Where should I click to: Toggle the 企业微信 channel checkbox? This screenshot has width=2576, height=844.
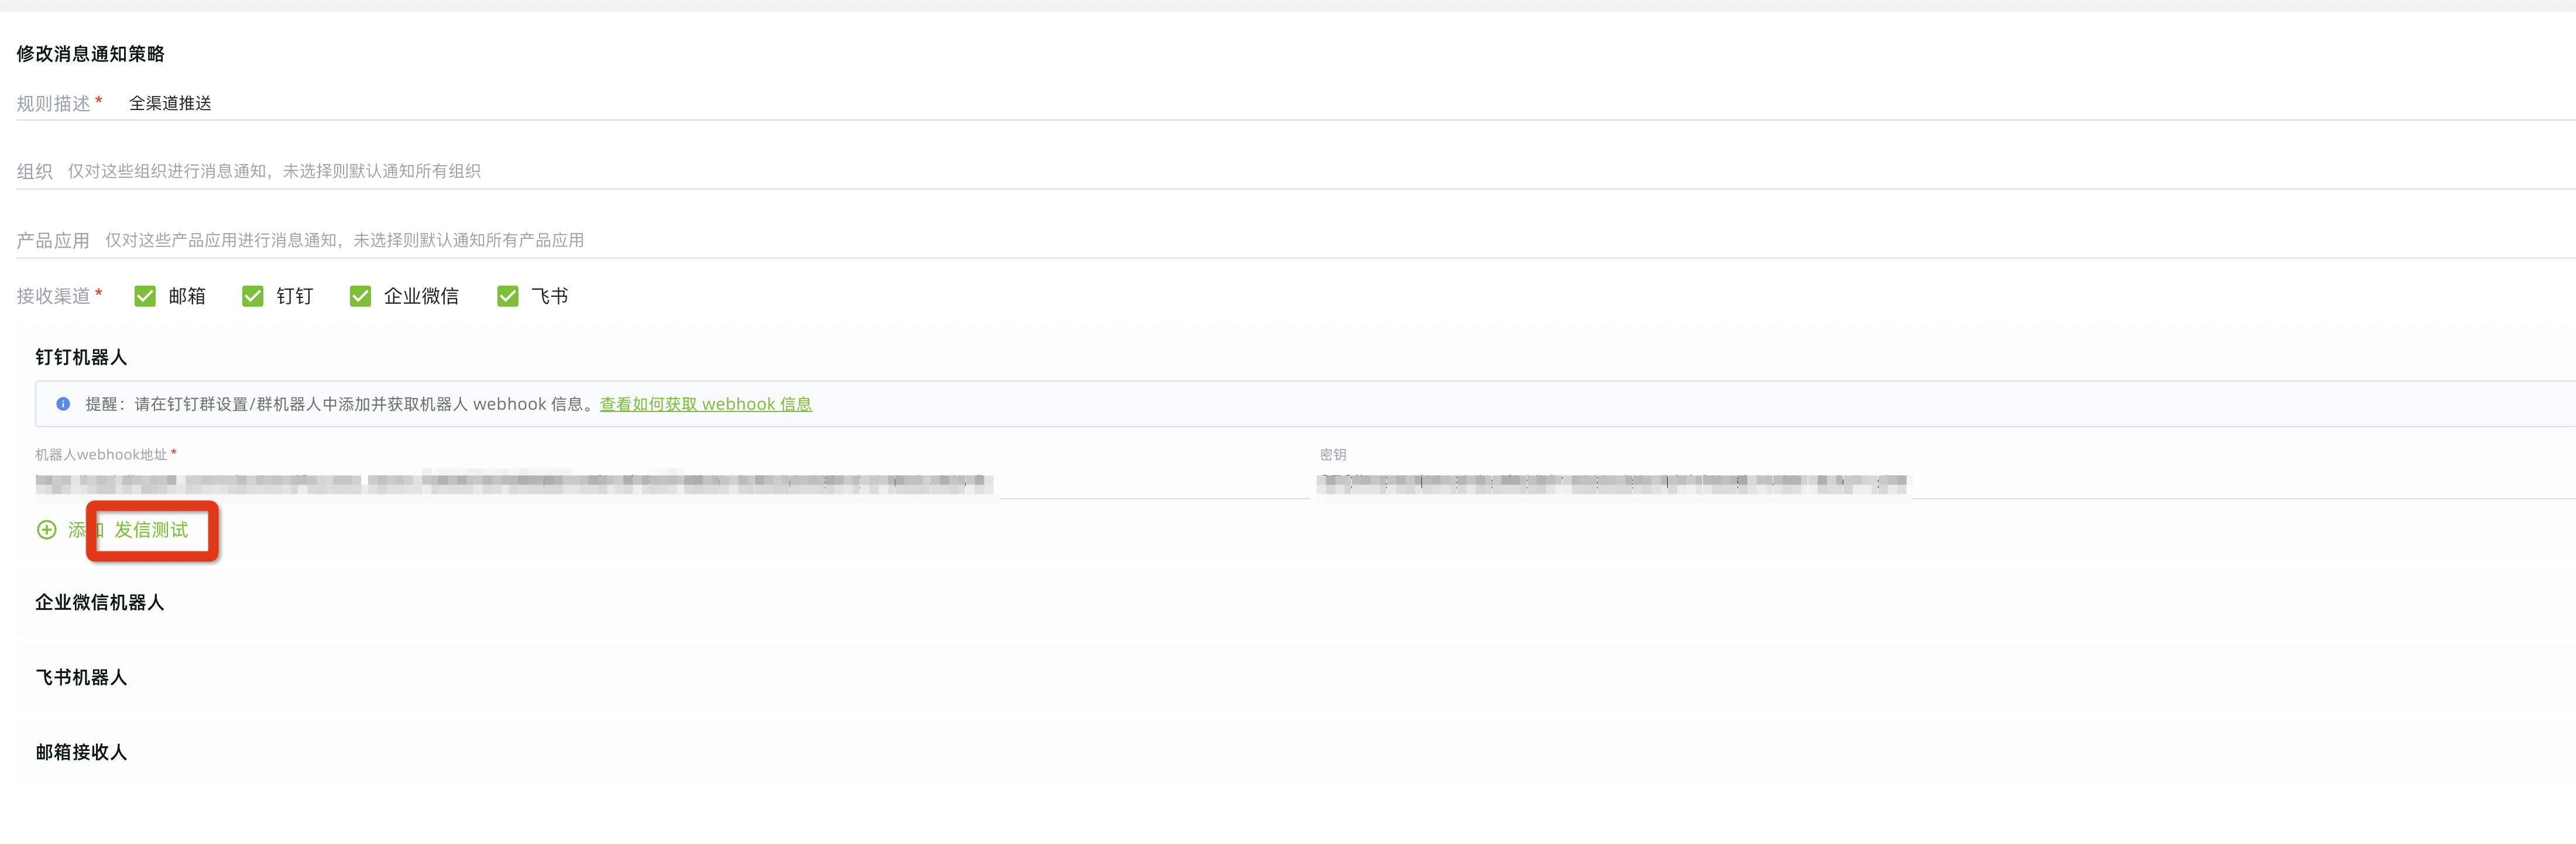point(361,296)
